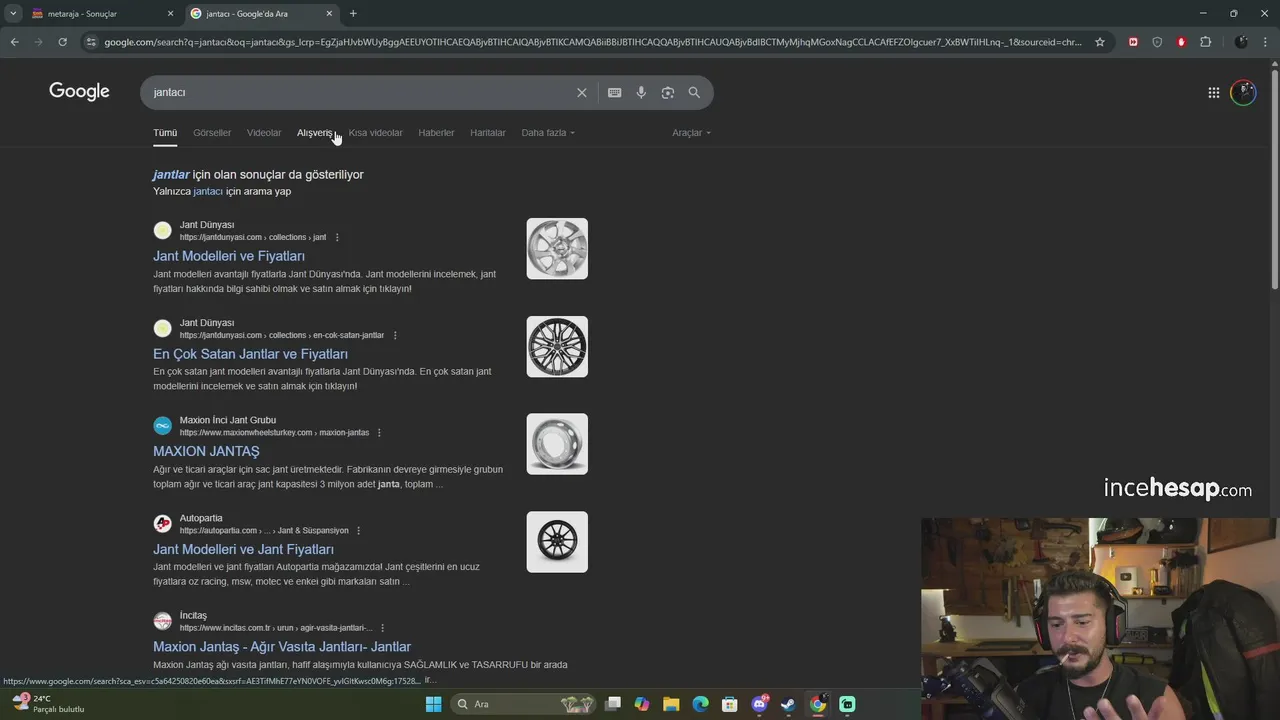Click the Maxion steel wheel thumbnail
Image resolution: width=1280 pixels, height=720 pixels.
point(557,444)
